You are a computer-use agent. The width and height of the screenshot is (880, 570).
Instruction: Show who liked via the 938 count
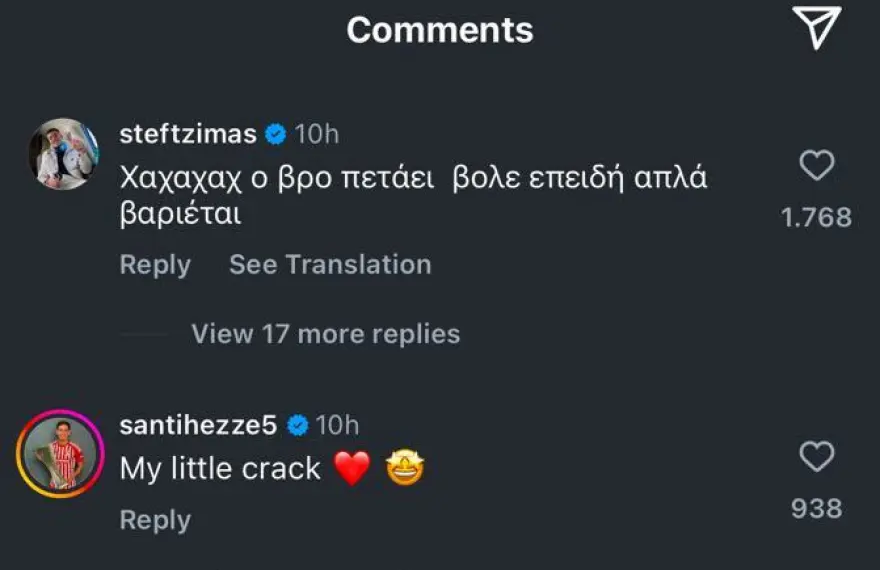tap(816, 509)
